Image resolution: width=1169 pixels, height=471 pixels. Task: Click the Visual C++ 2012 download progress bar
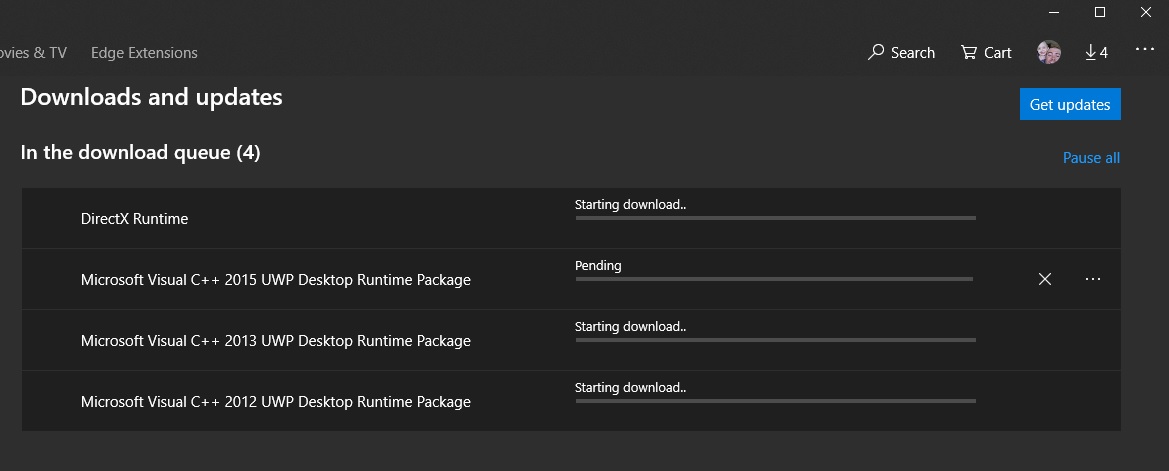click(775, 401)
